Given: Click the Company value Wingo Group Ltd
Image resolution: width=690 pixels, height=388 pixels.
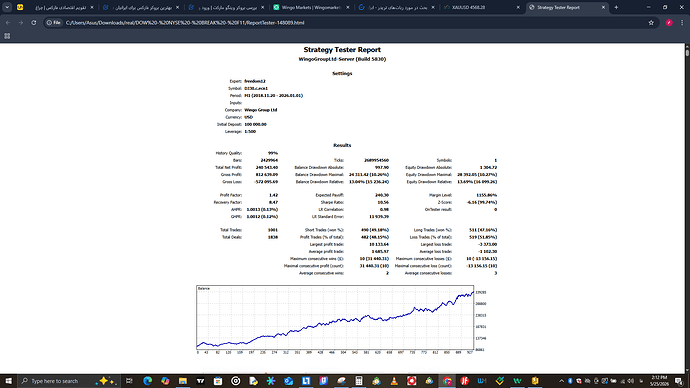Looking at the screenshot, I should pyautogui.click(x=261, y=110).
